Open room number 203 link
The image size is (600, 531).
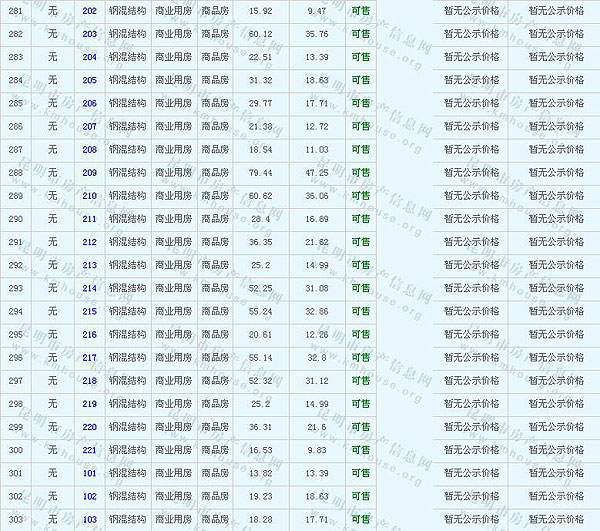[x=89, y=34]
